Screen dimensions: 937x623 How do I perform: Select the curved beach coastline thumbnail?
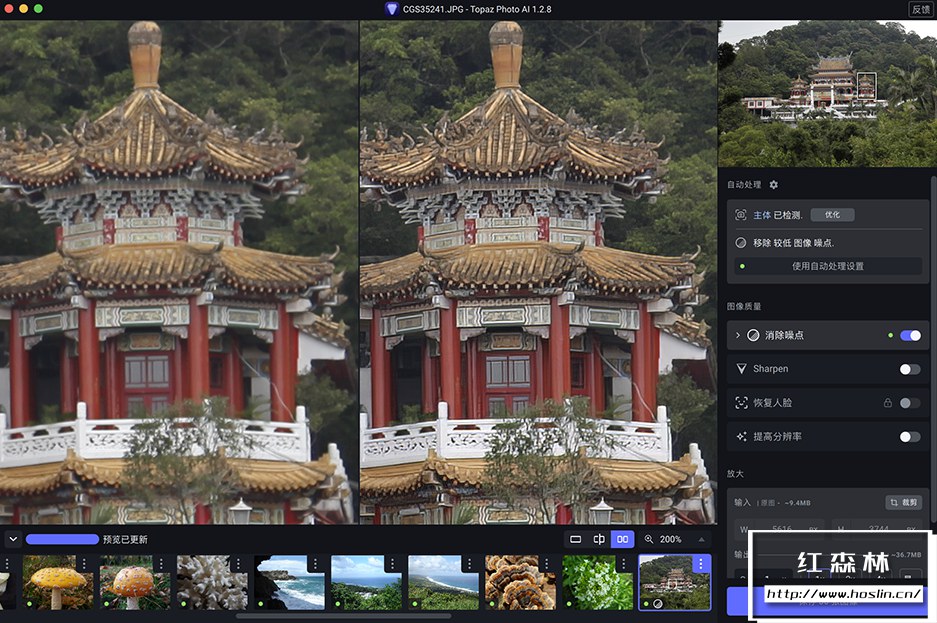click(443, 582)
